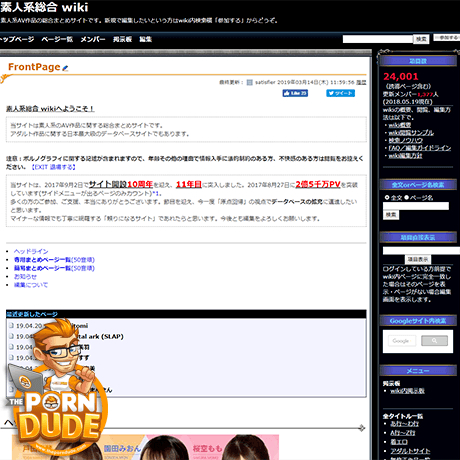Viewport: 460px width, 460px height.
Task: Click the 2億5千万PV text
Action: (318, 184)
